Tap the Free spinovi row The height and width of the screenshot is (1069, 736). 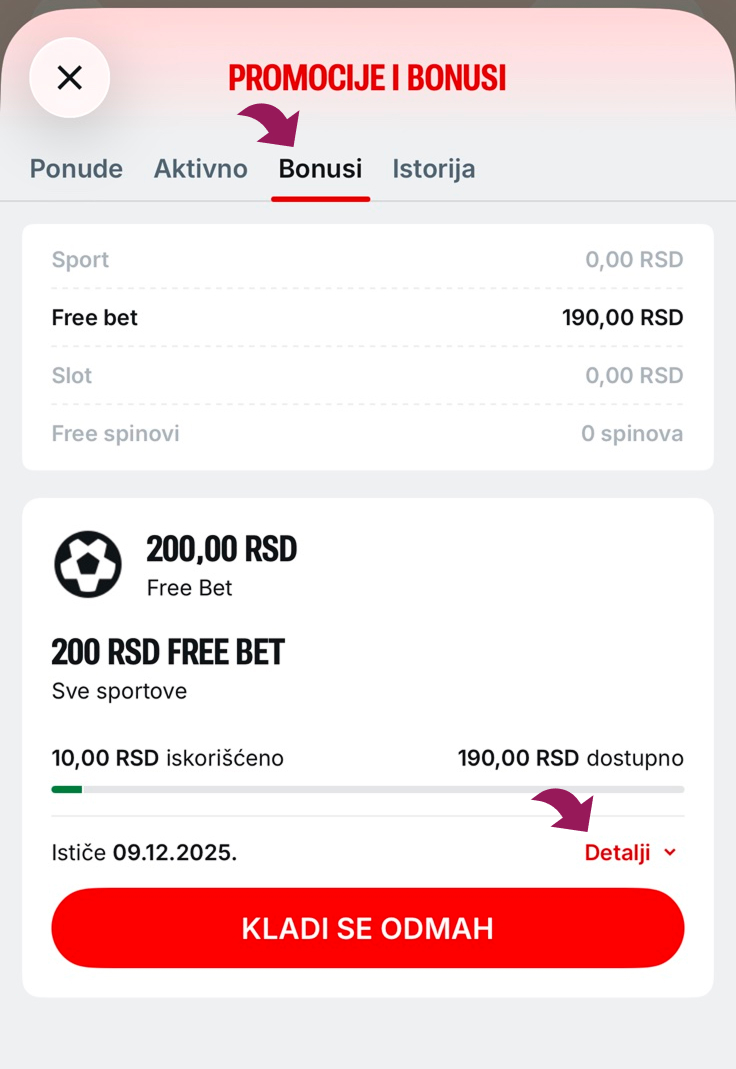click(x=367, y=434)
